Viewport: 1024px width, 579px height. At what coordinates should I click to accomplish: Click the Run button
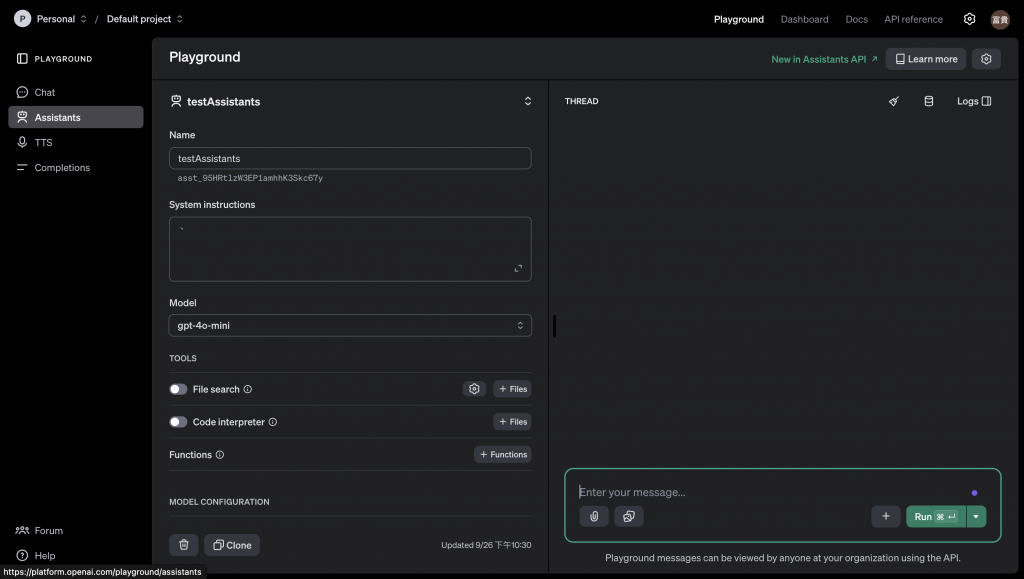click(x=935, y=516)
